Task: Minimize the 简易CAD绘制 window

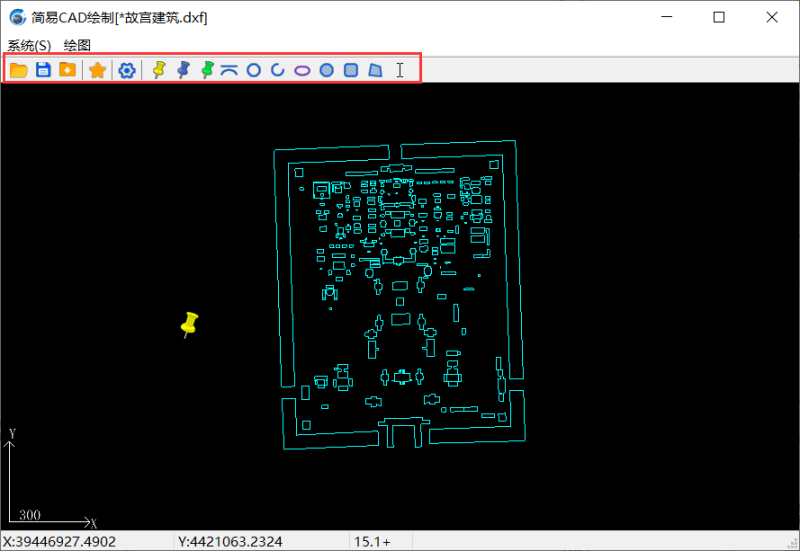Action: pyautogui.click(x=666, y=17)
